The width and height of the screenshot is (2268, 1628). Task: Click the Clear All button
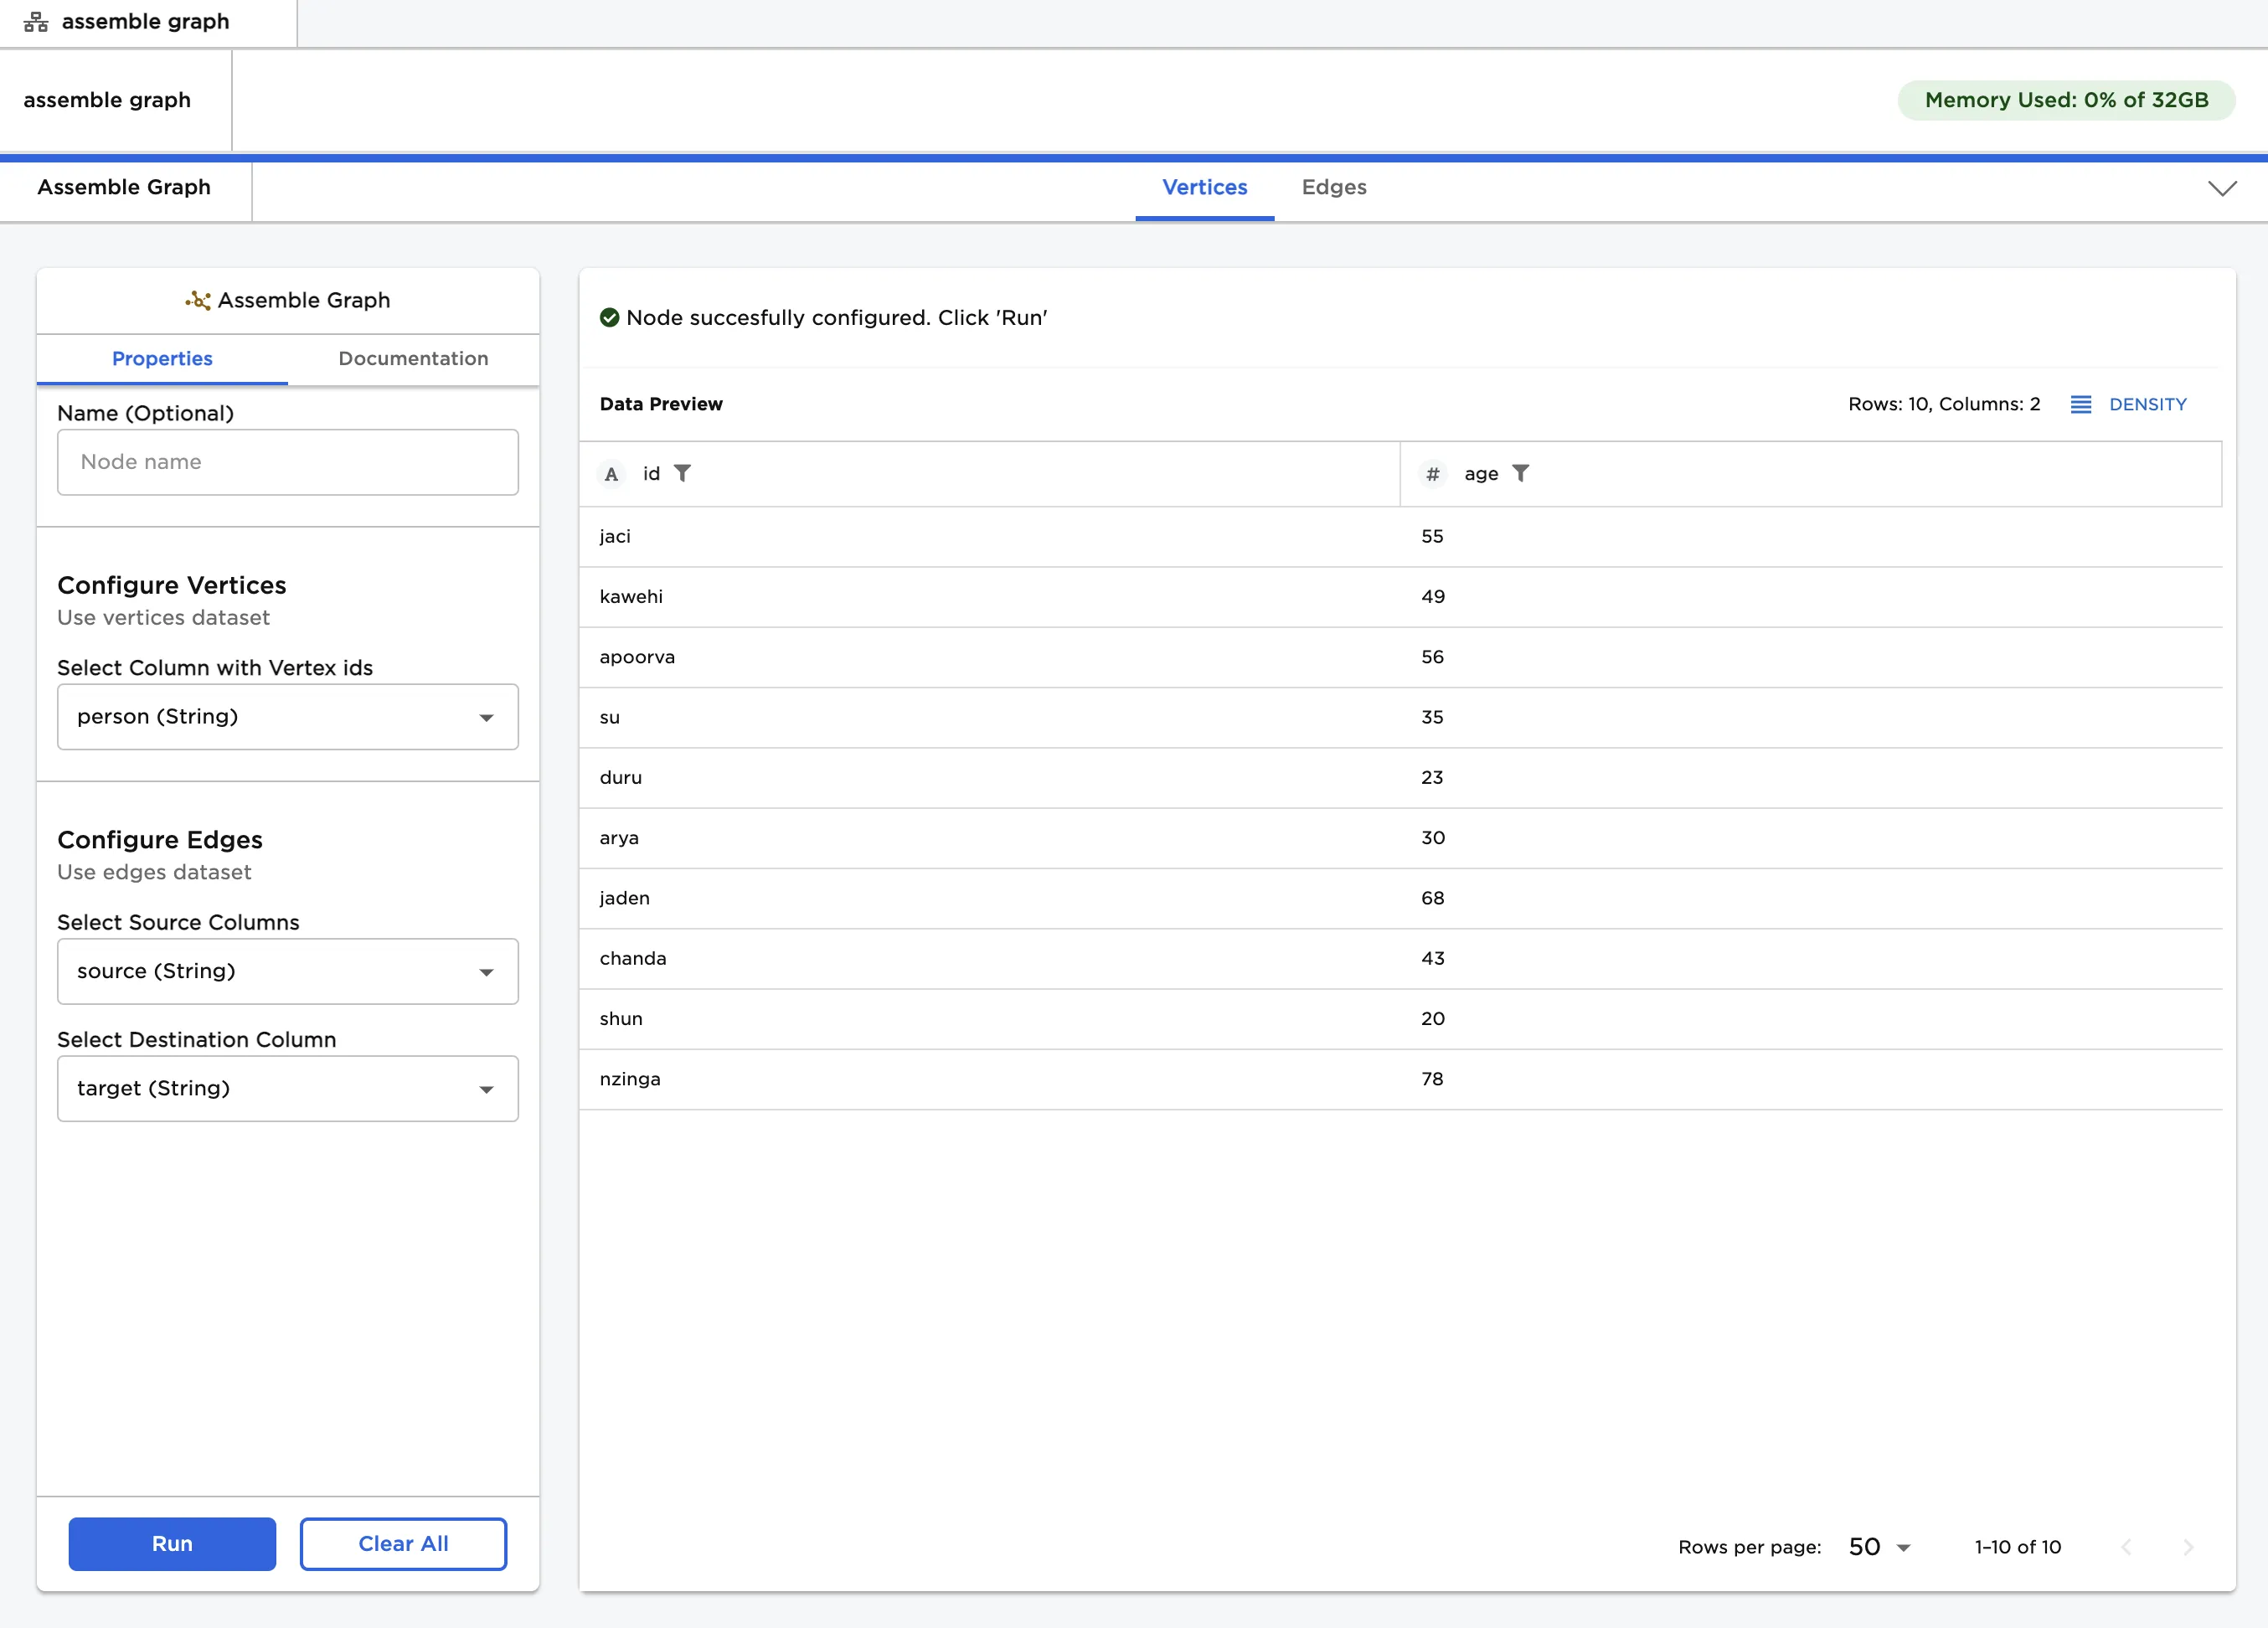pos(403,1543)
